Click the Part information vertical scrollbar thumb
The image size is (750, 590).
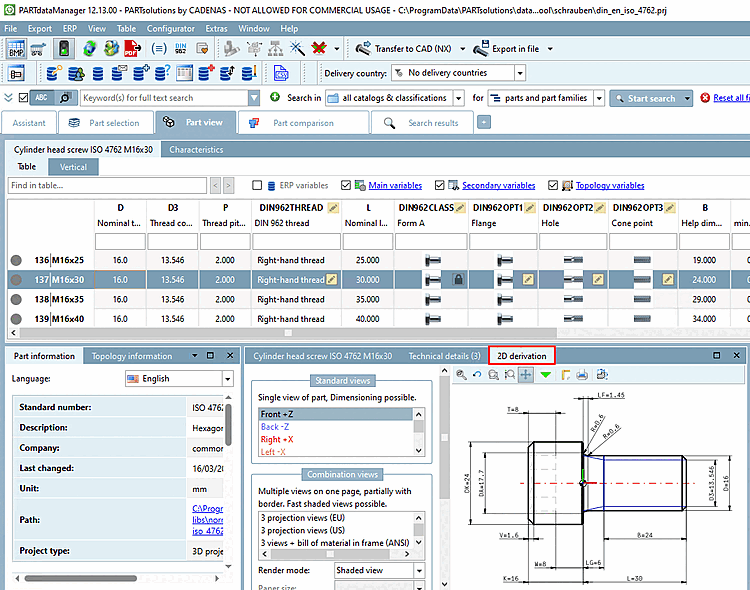click(229, 424)
